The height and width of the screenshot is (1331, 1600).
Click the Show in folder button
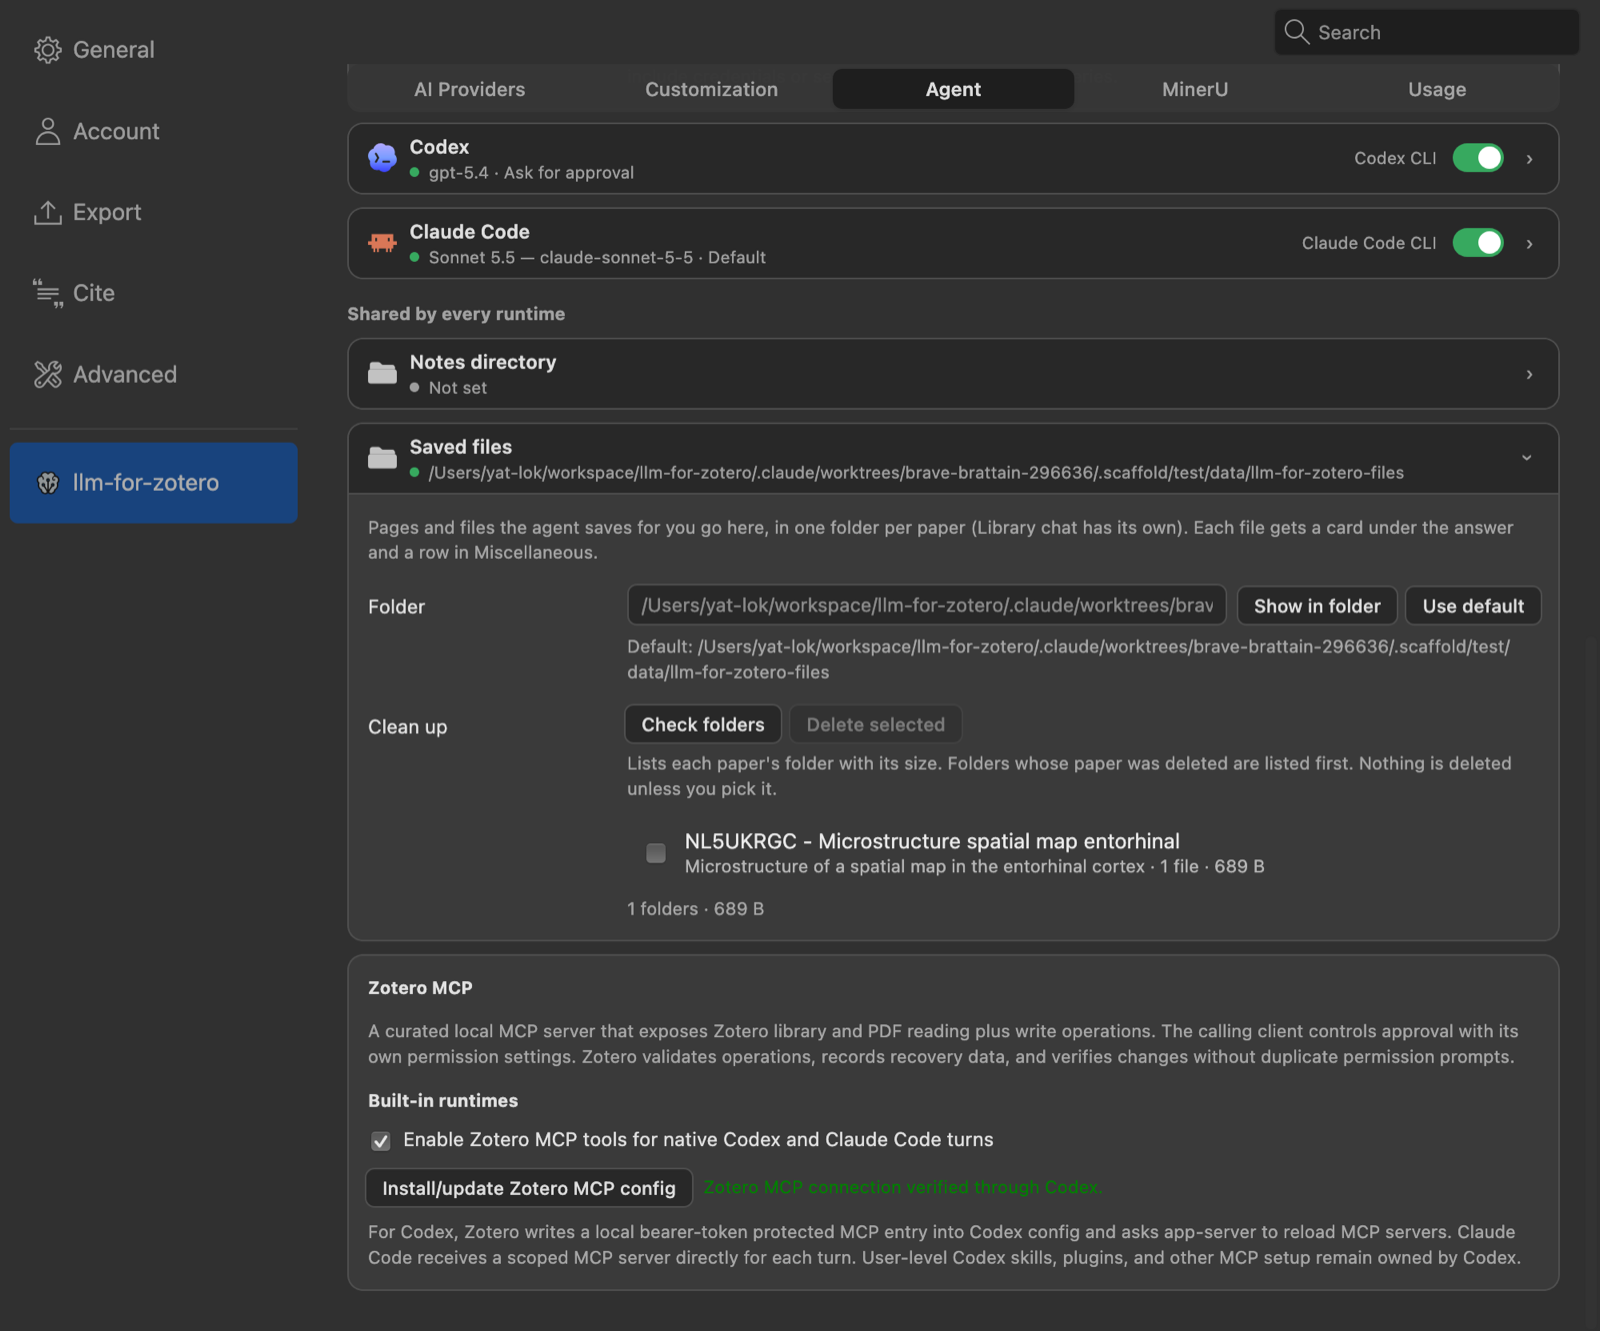click(x=1317, y=606)
